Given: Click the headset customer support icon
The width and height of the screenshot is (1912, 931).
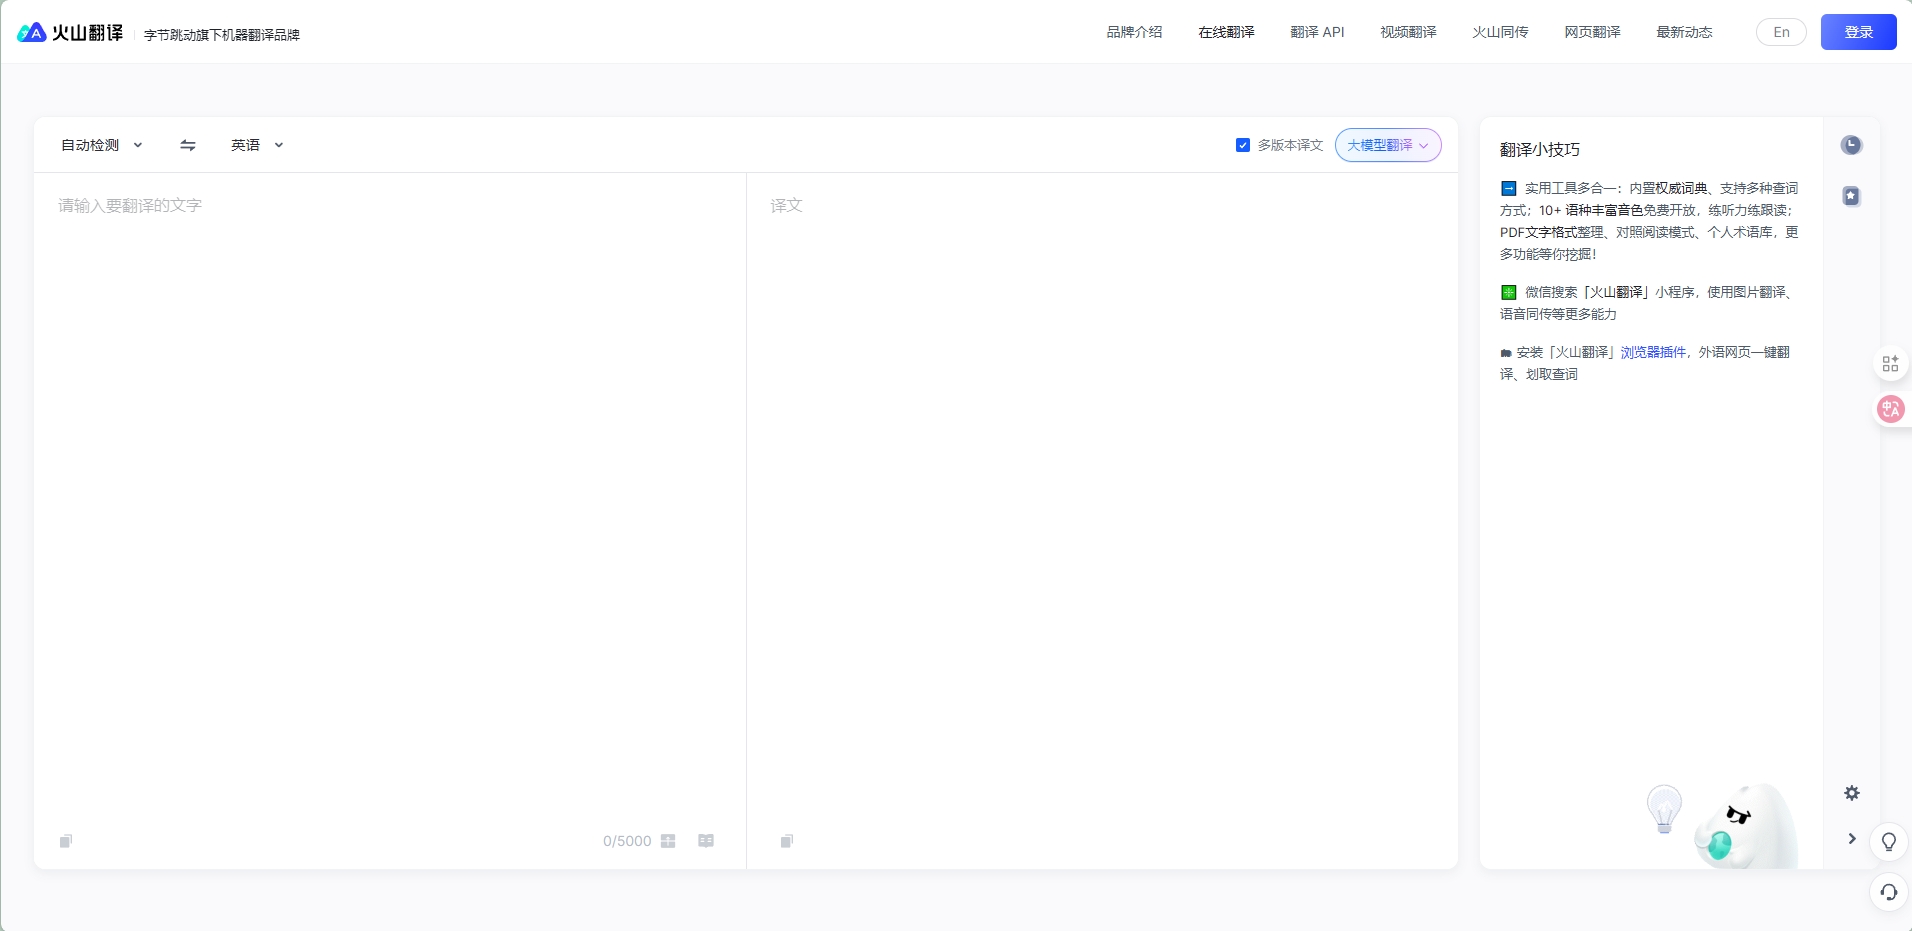Looking at the screenshot, I should (1888, 892).
